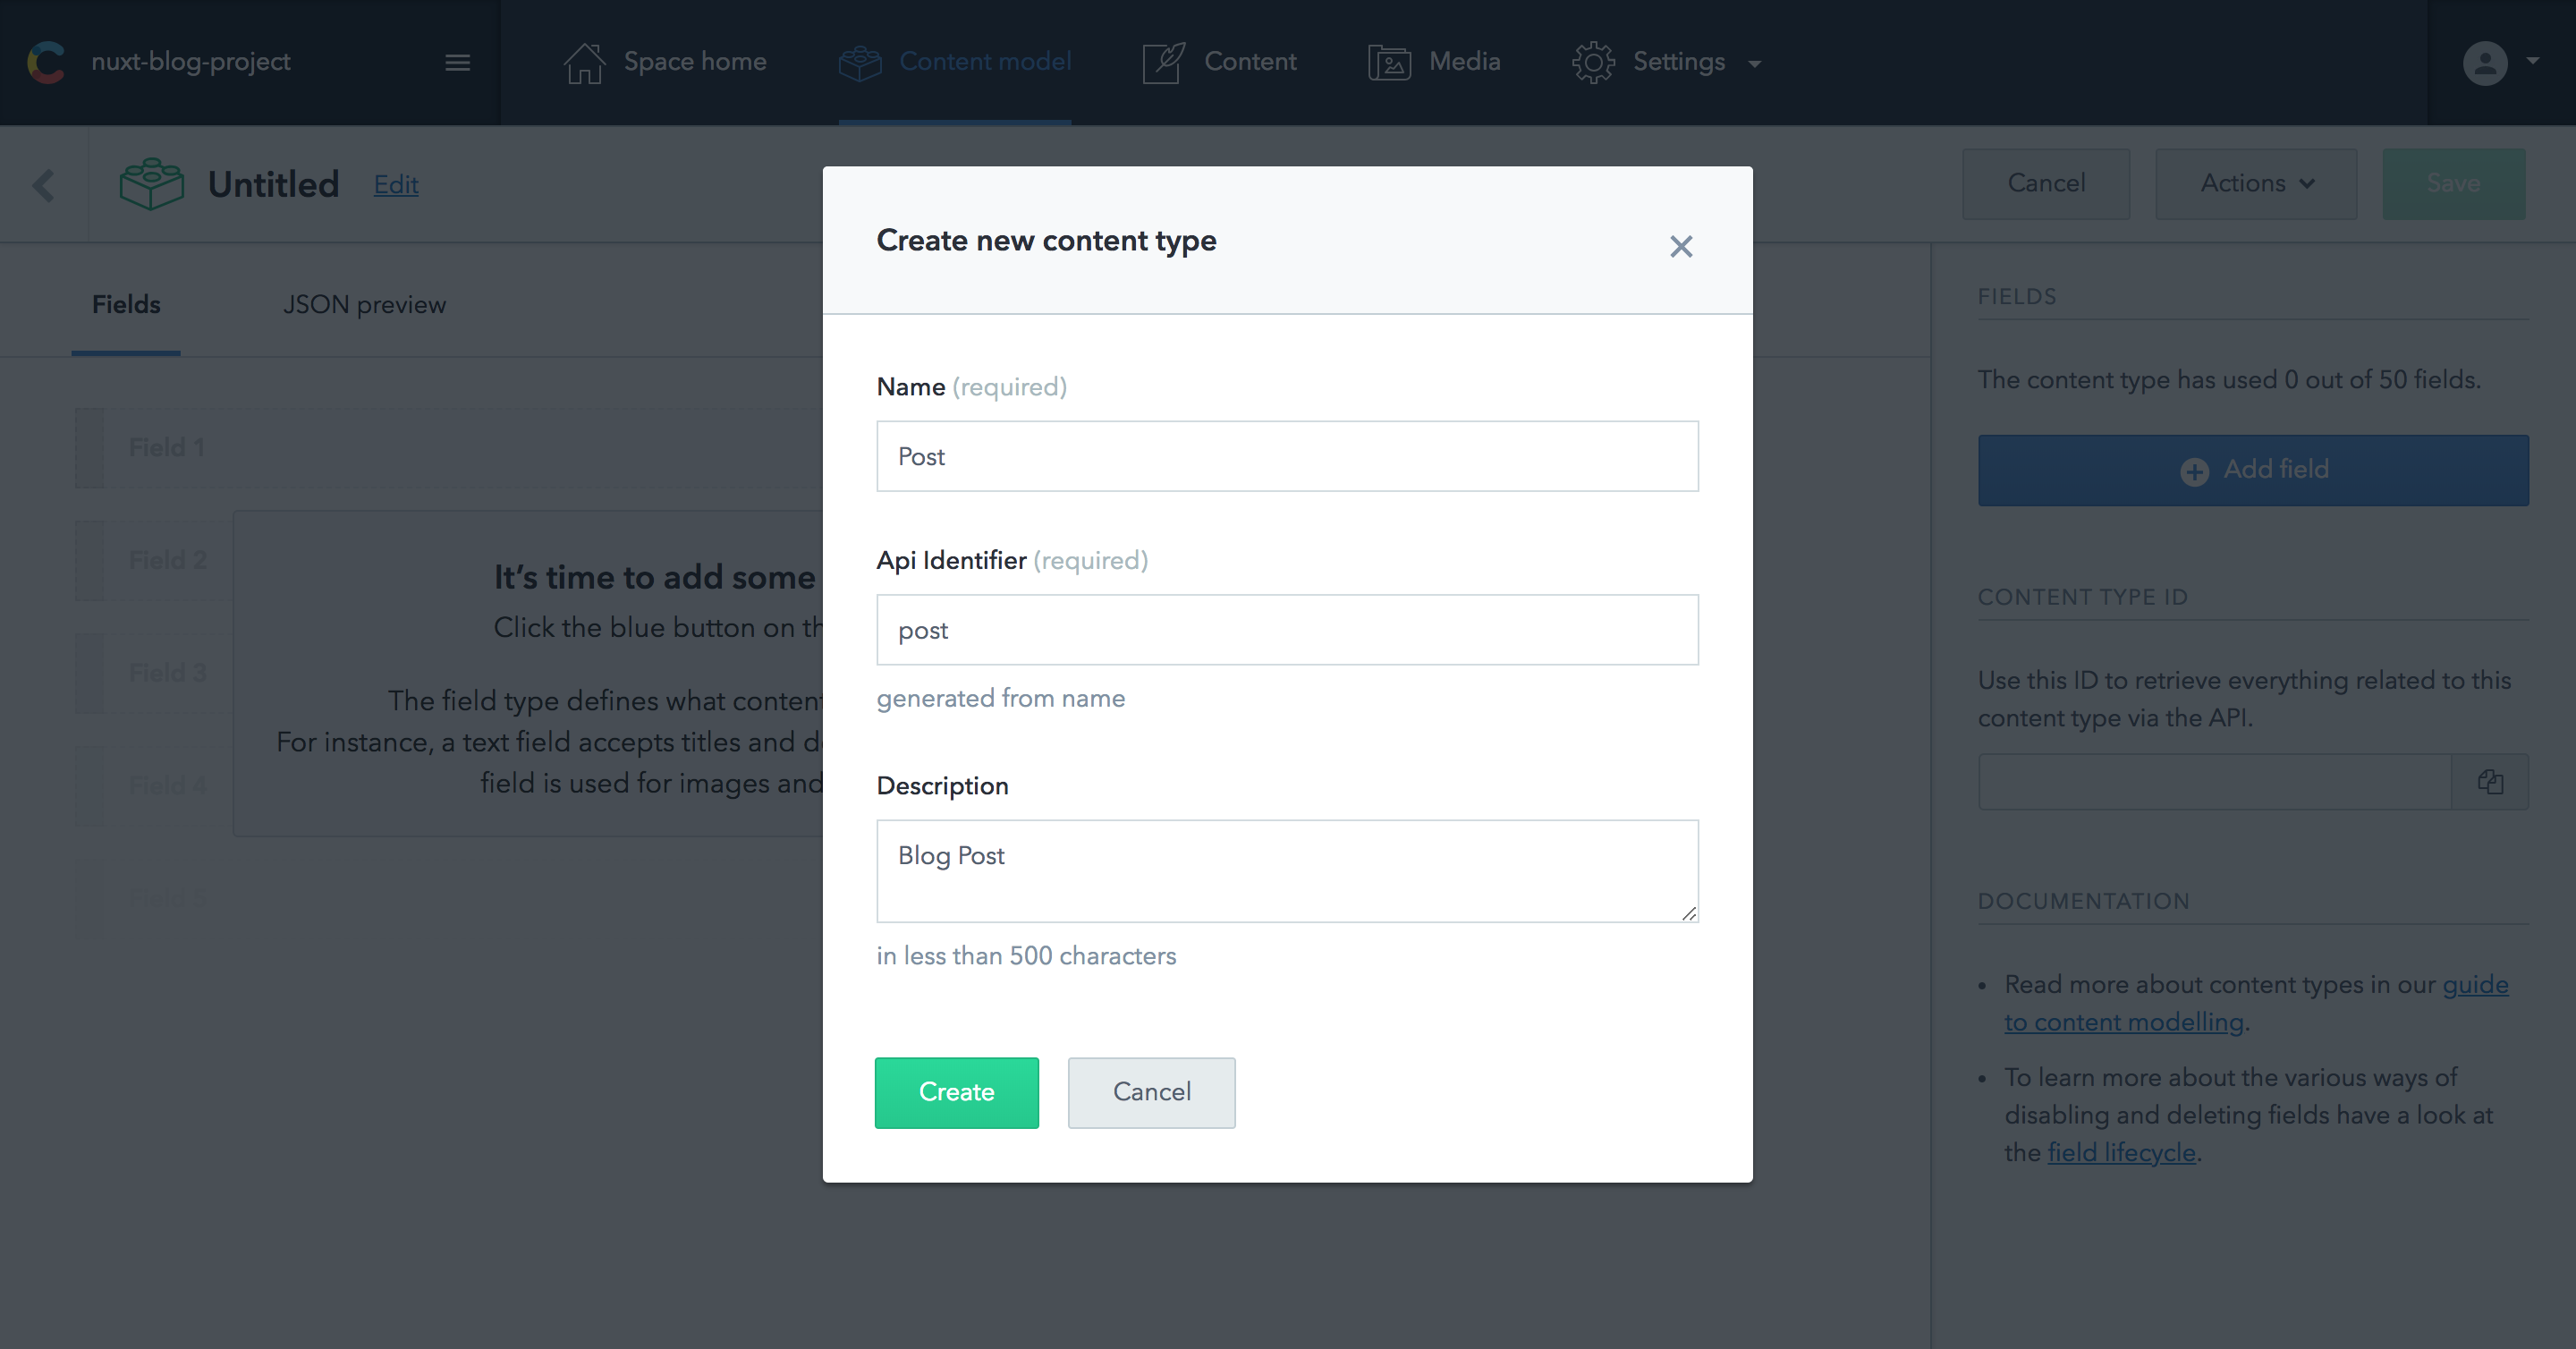
Task: Click the field lifecycle hyperlink
Action: 2123,1153
